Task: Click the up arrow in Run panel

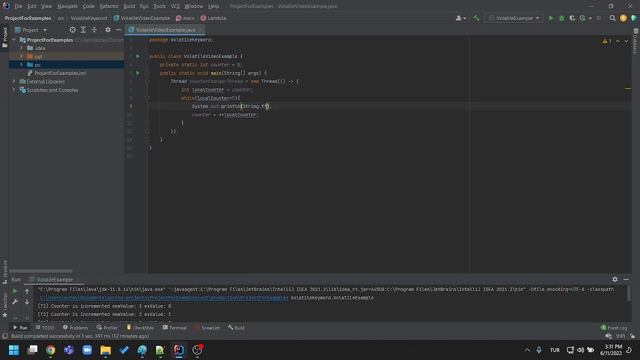Action: pos(27,291)
